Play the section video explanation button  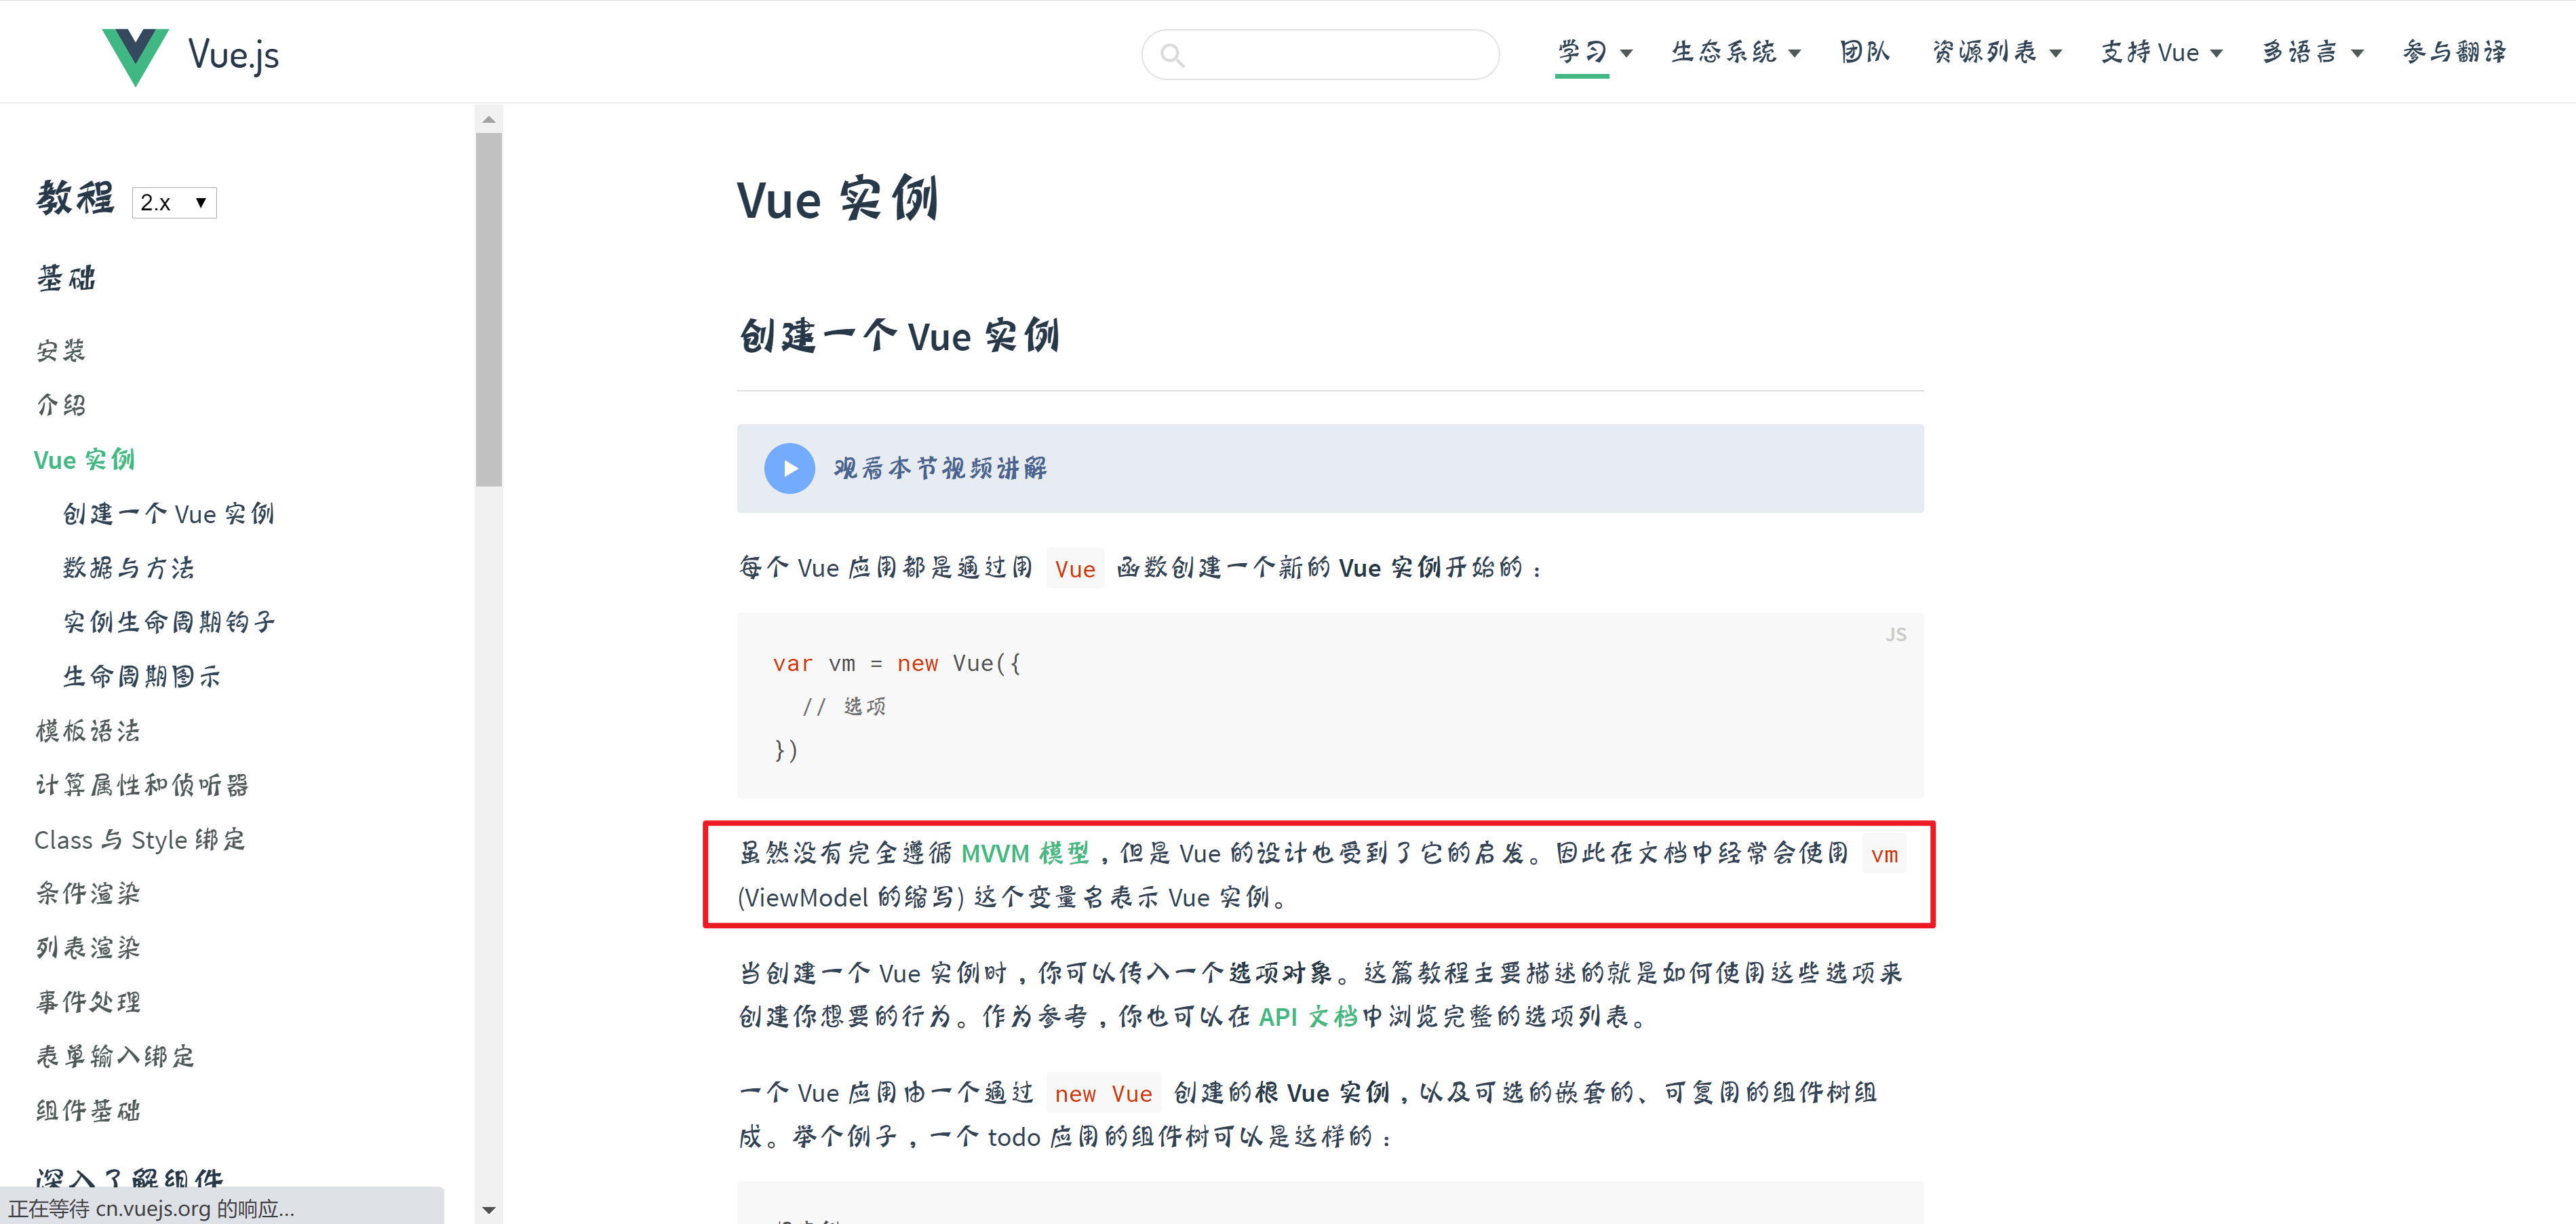point(789,468)
